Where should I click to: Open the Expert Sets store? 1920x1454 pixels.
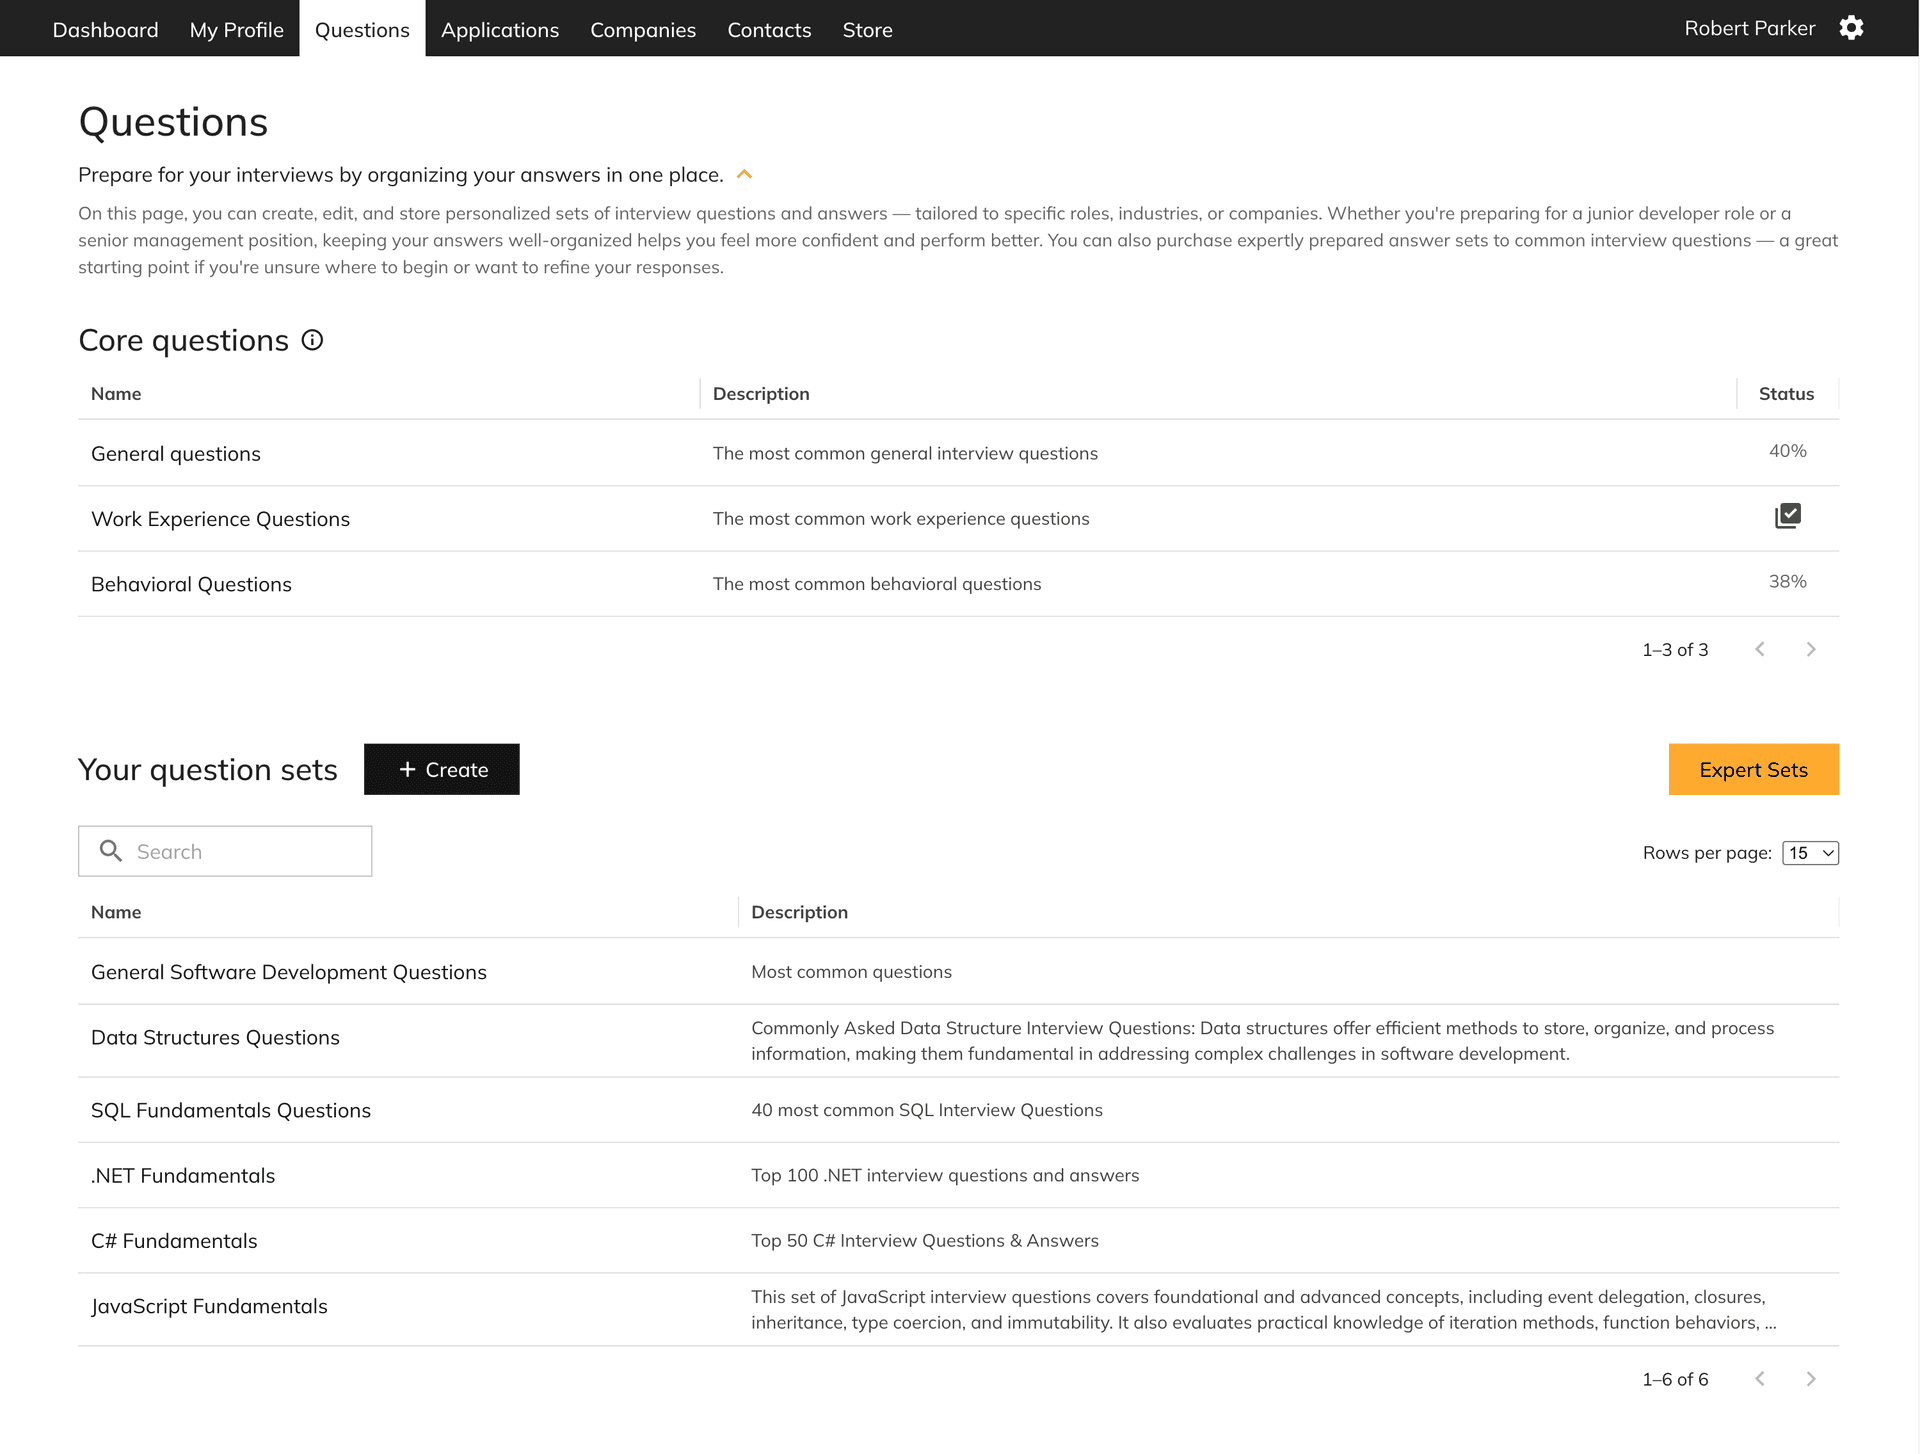point(1753,769)
